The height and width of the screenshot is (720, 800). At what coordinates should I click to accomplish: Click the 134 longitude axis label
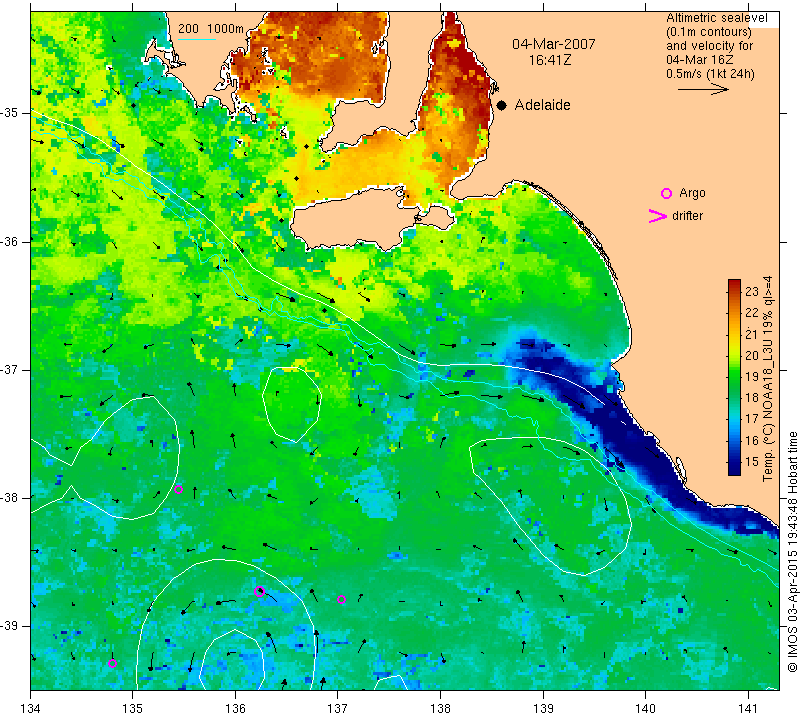pyautogui.click(x=31, y=709)
